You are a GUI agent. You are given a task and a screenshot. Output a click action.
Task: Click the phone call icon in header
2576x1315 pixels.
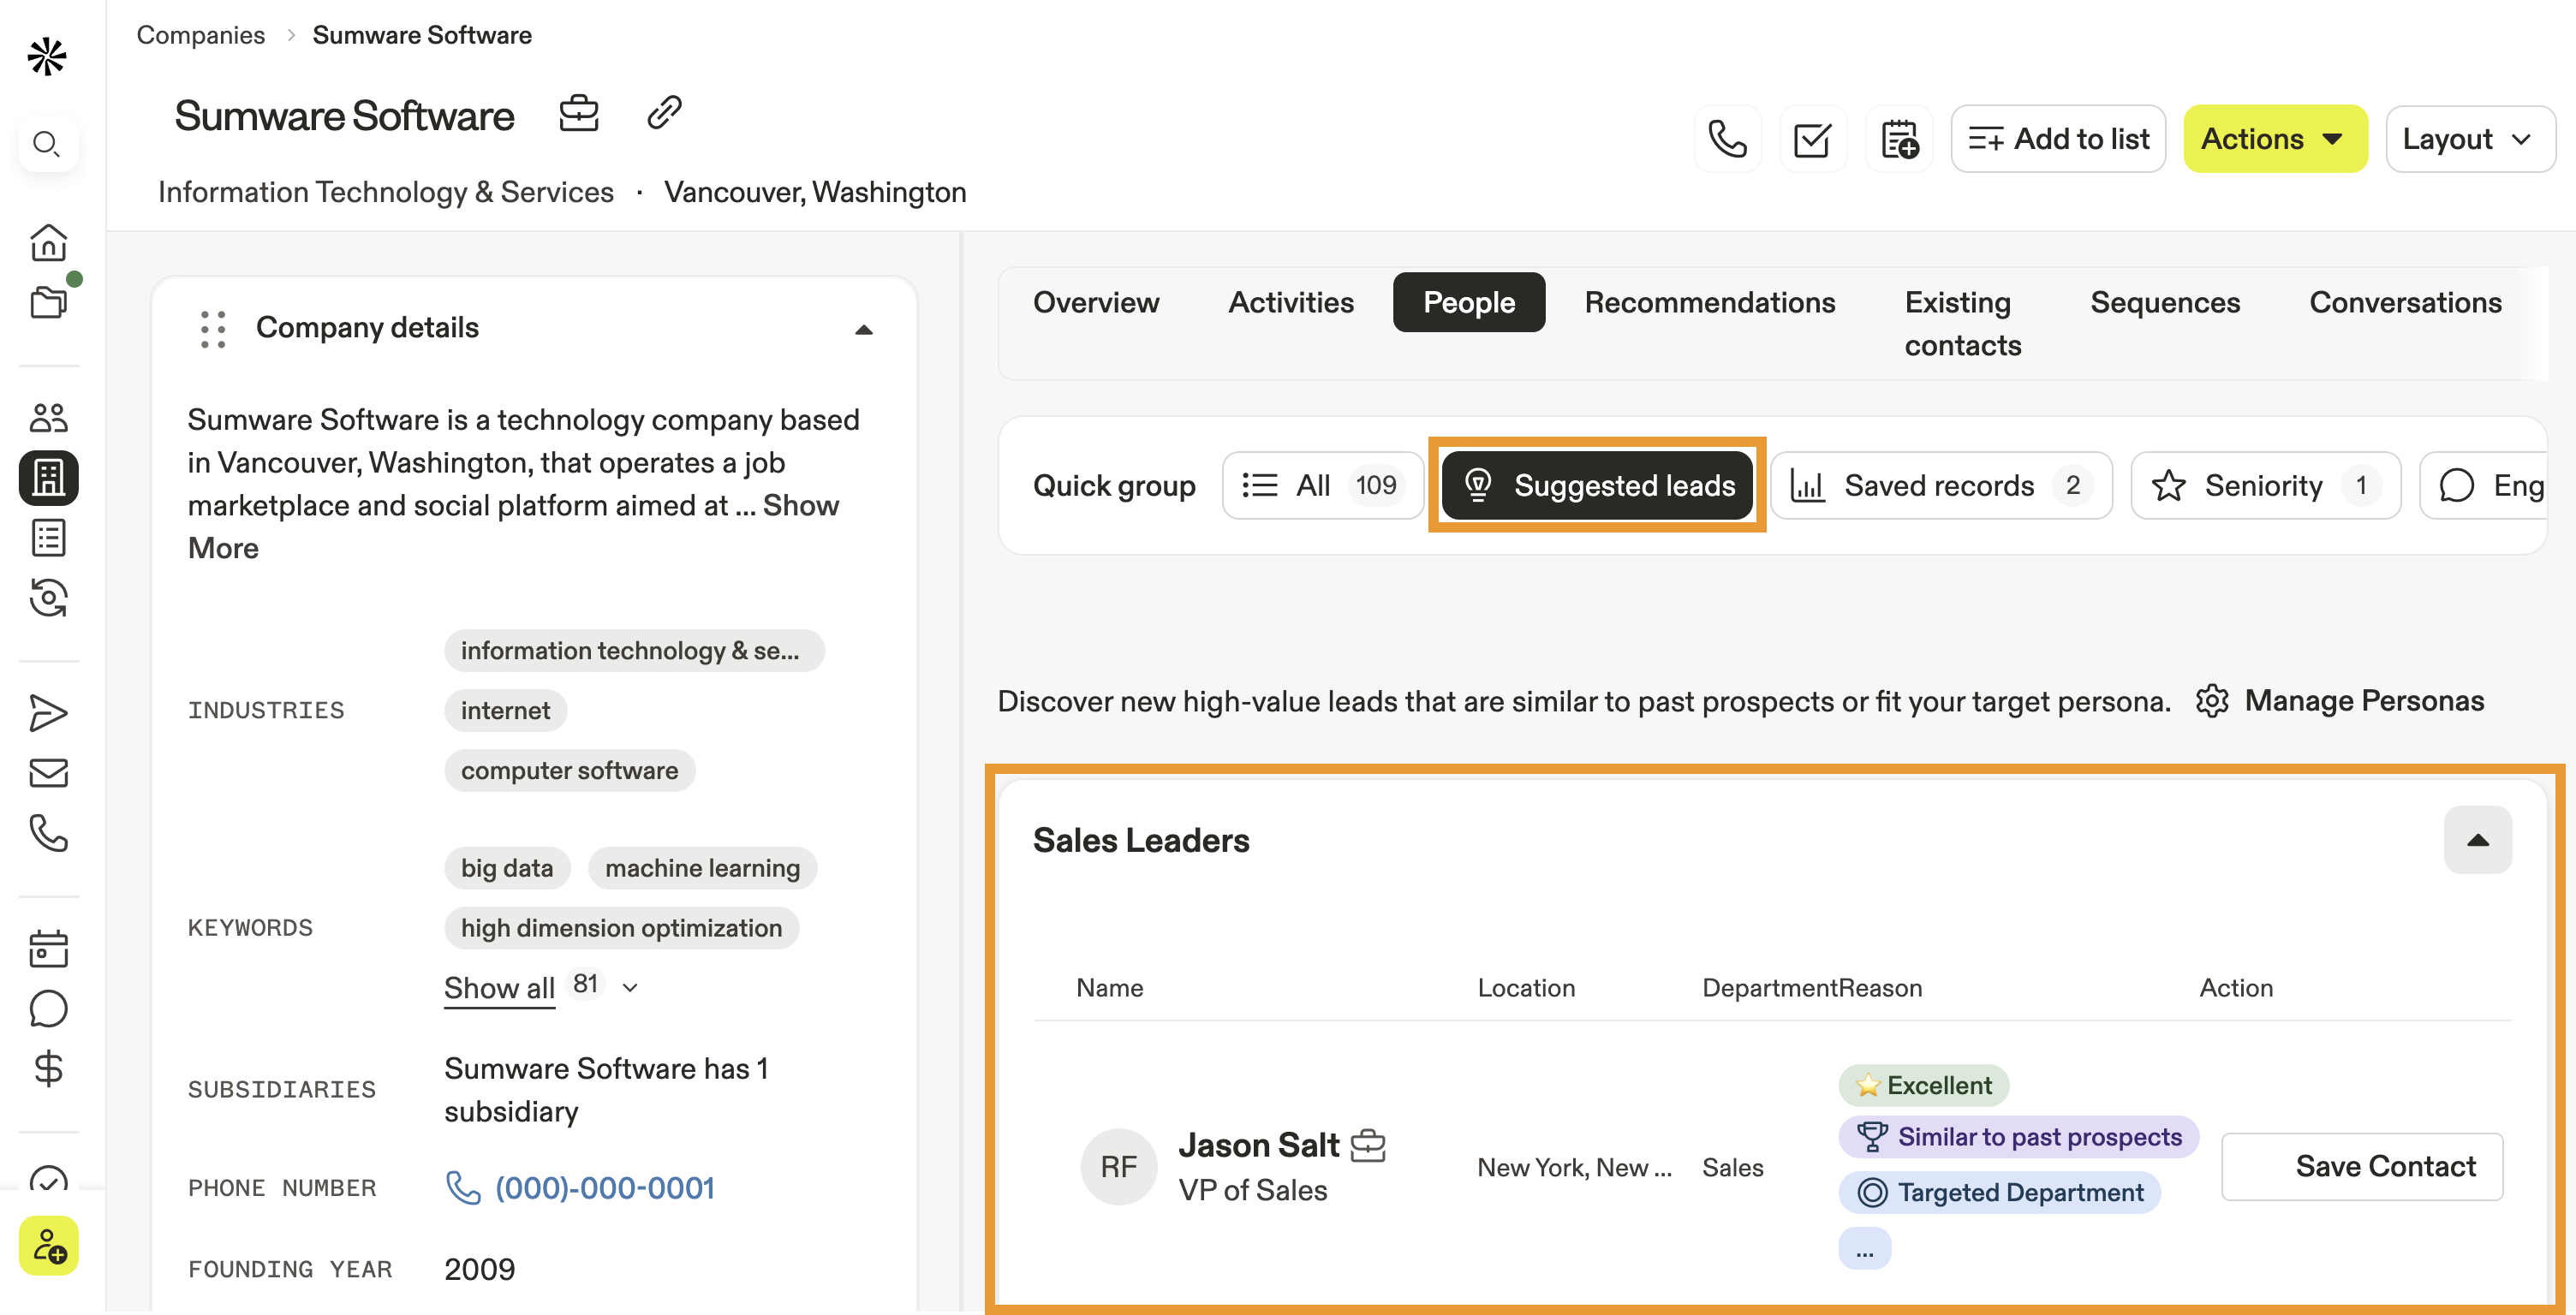tap(1727, 139)
